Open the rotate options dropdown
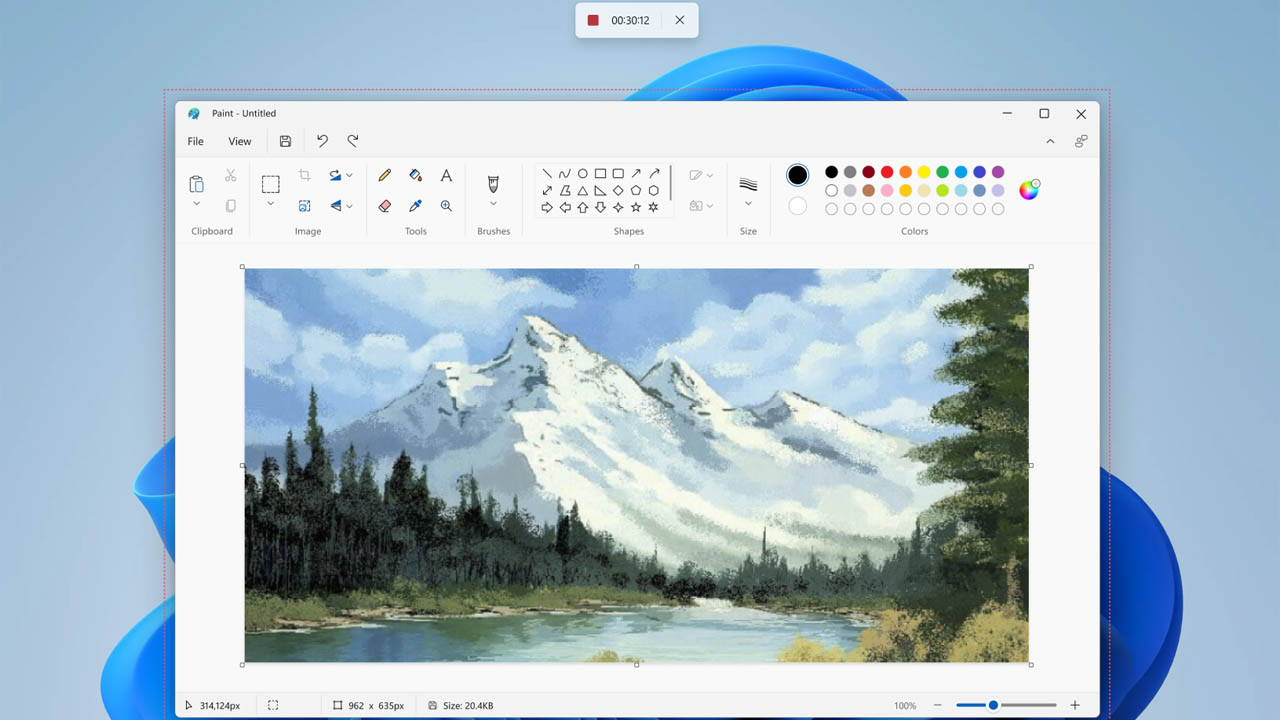Viewport: 1280px width, 720px height. click(x=350, y=174)
